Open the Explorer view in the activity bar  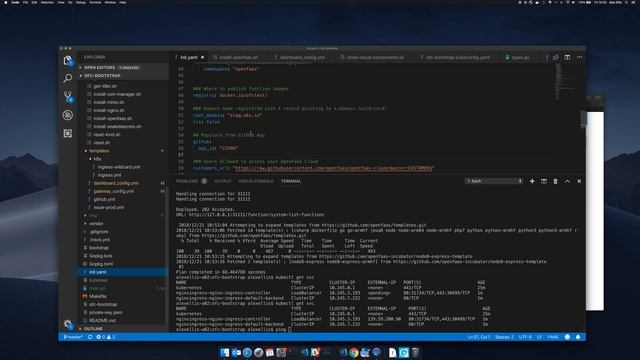[68, 60]
